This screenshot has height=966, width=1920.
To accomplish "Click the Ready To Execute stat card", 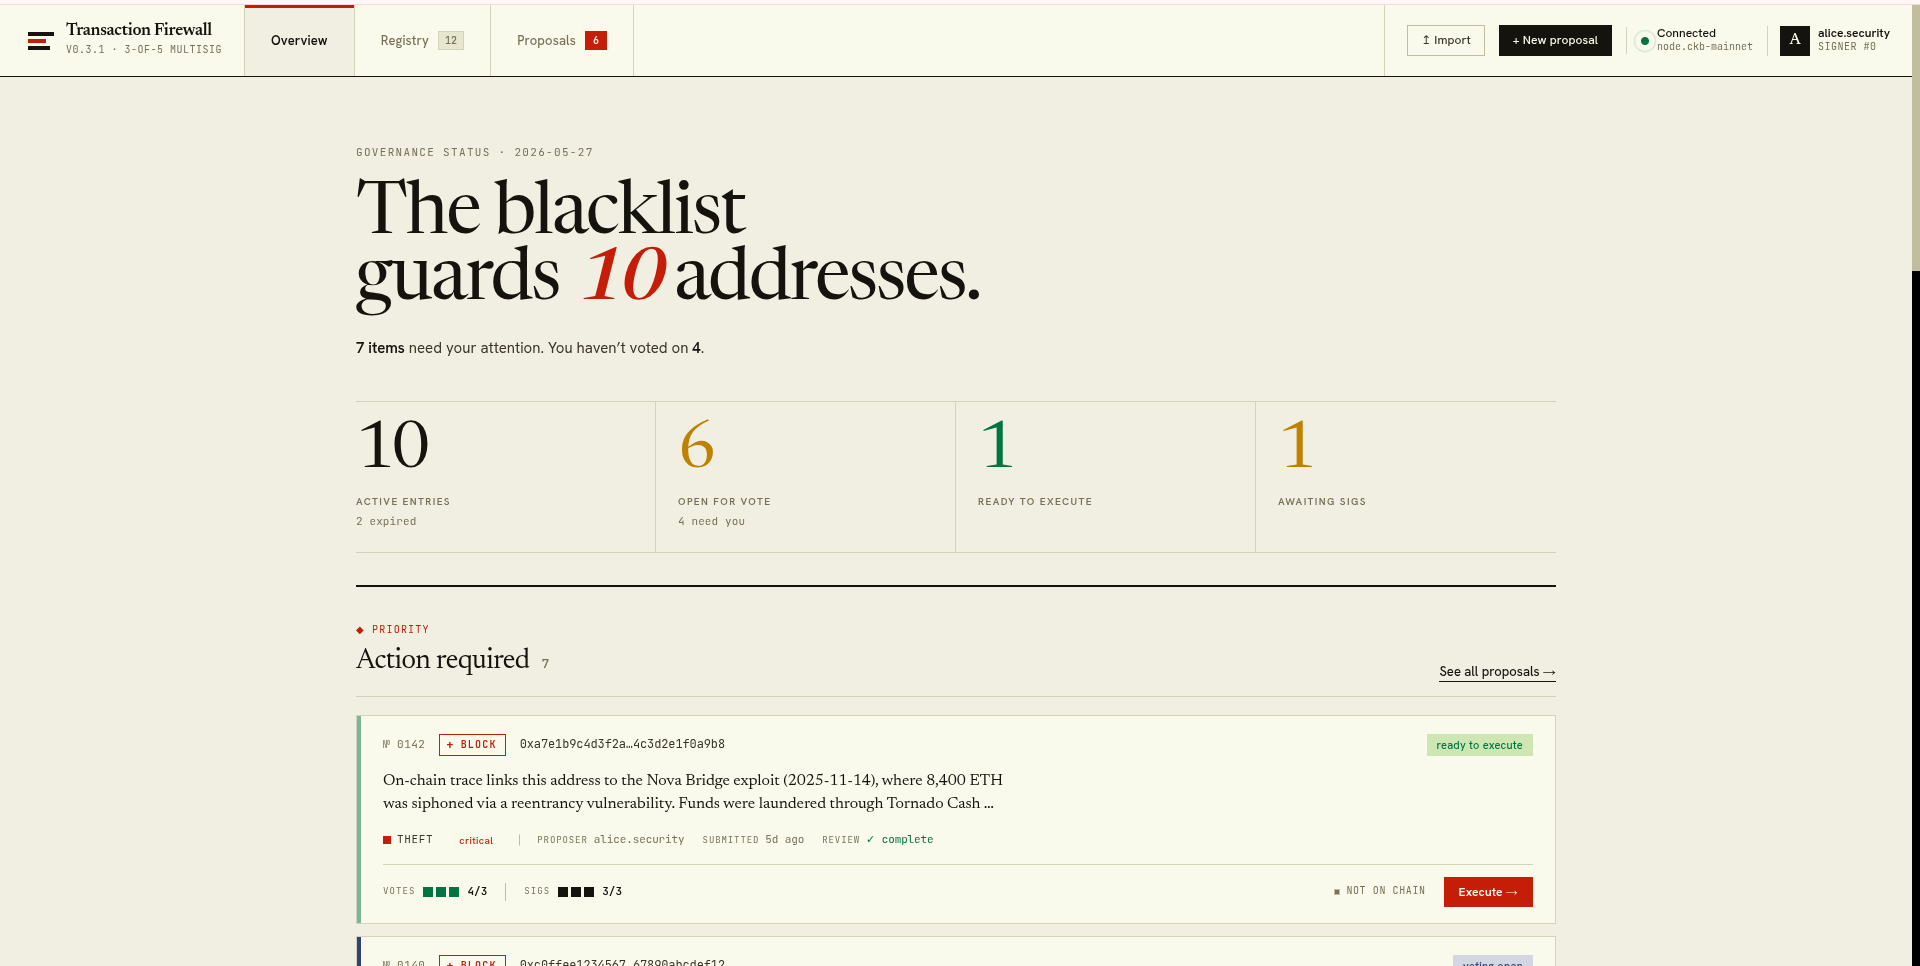I will (1106, 477).
